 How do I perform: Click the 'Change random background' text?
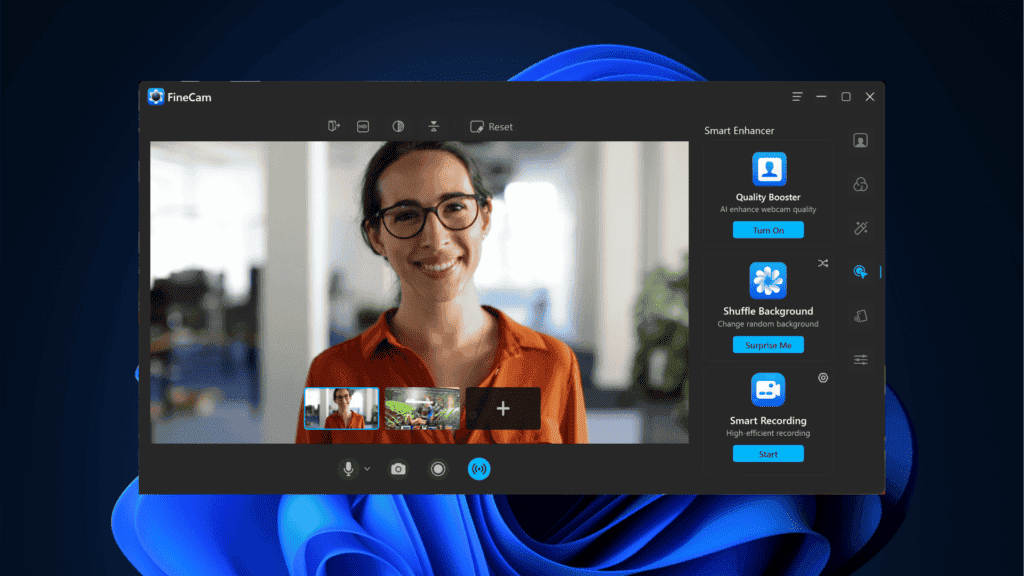coord(768,324)
